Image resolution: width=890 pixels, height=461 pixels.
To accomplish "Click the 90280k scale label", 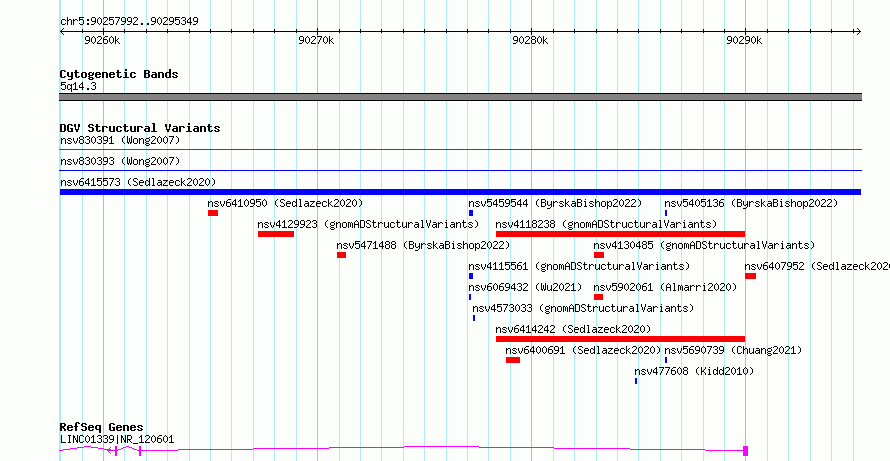I will 530,40.
